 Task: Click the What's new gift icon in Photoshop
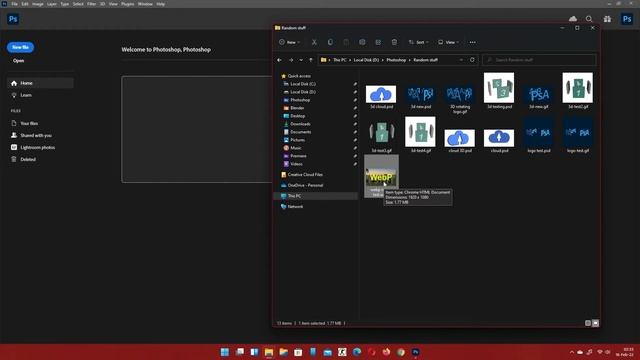(607, 19)
